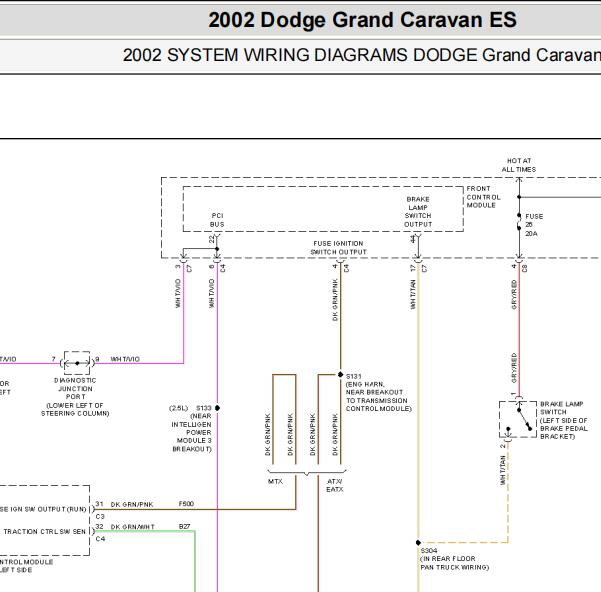Click the brake lamp switch symbol
601x592 pixels.
(518, 420)
